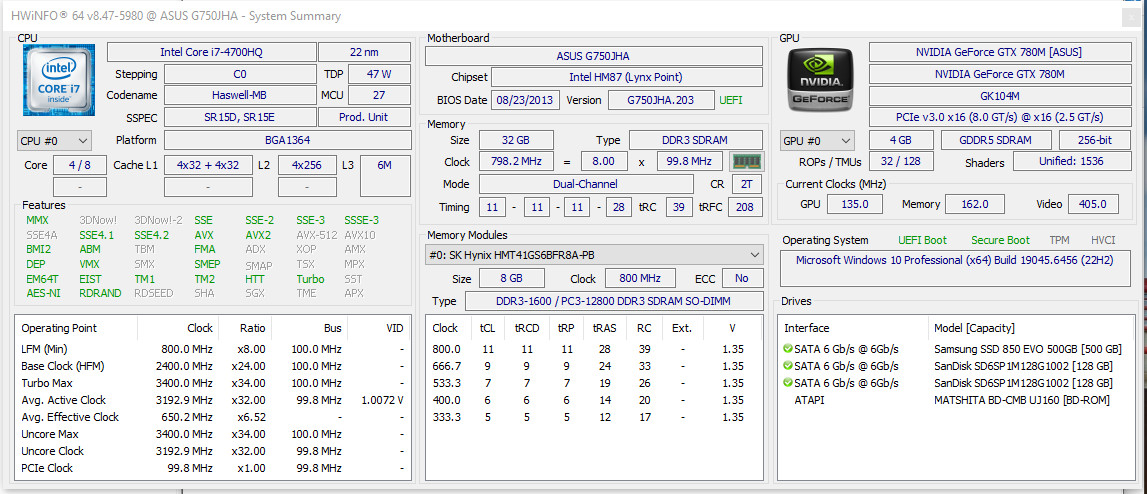This screenshot has width=1147, height=494.
Task: Click the Memory Size 32 GB field
Action: point(516,140)
